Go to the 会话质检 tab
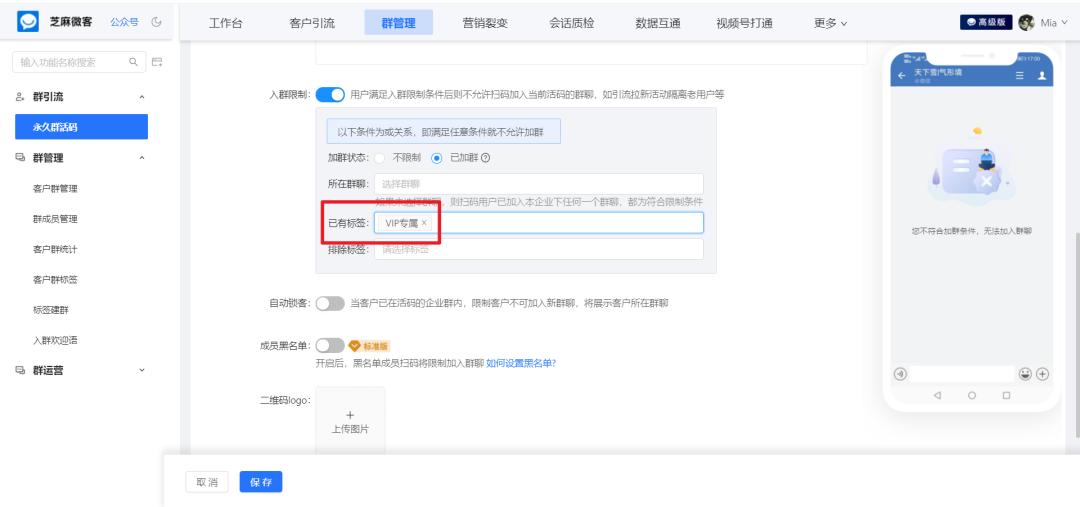Screen dimensions: 1080x507 click(572, 23)
